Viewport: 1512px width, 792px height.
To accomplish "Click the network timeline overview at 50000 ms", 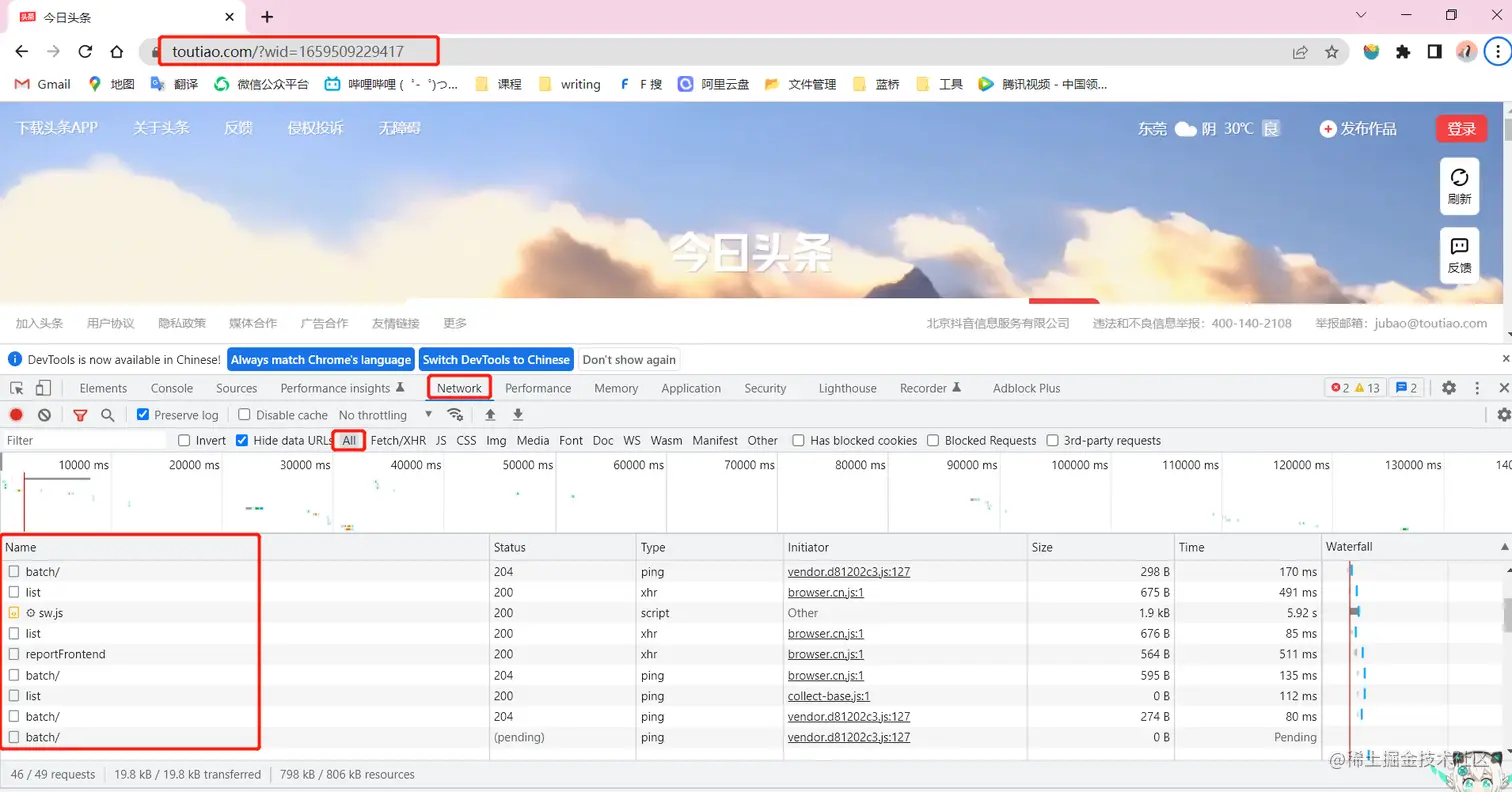I will (554, 494).
